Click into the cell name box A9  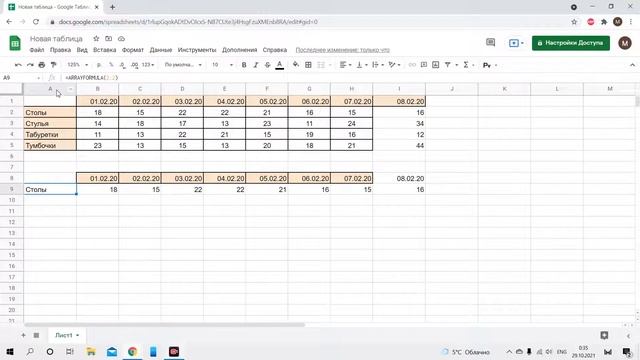coord(21,78)
